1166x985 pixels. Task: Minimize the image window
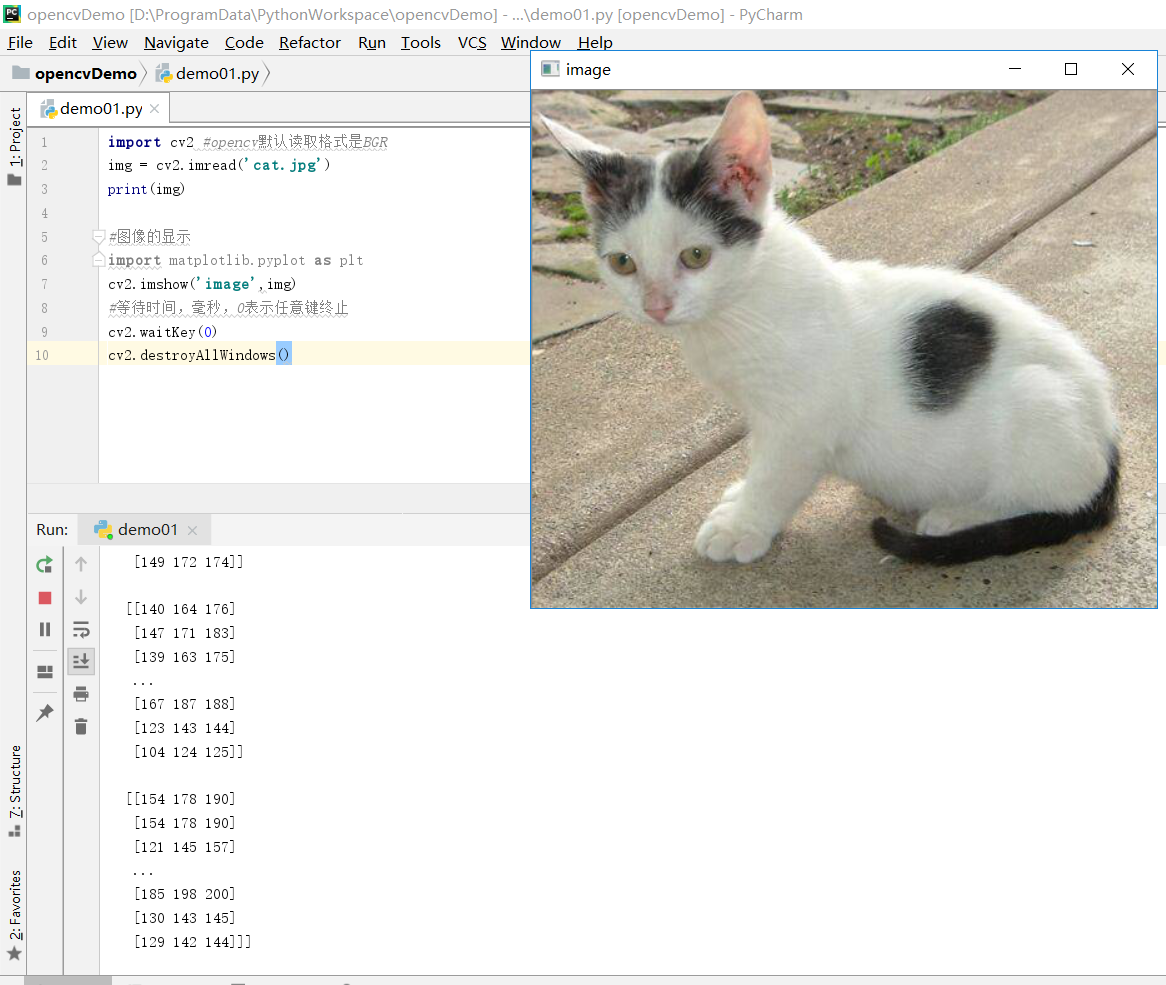click(x=1015, y=69)
